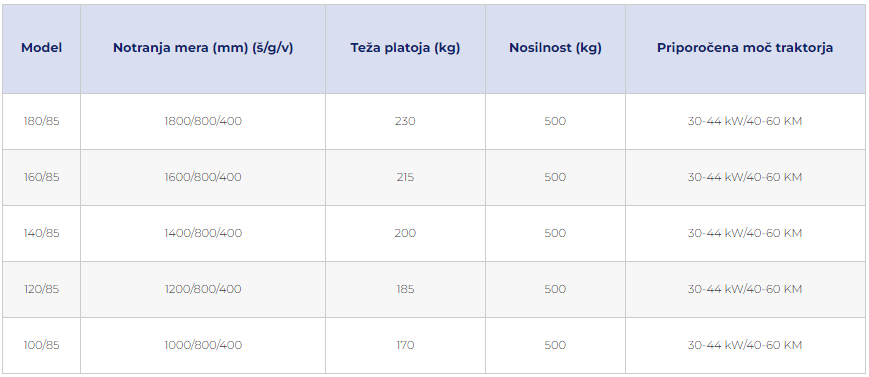Click the Notranja mera (mm) column header
The width and height of the screenshot is (869, 377).
click(x=203, y=48)
